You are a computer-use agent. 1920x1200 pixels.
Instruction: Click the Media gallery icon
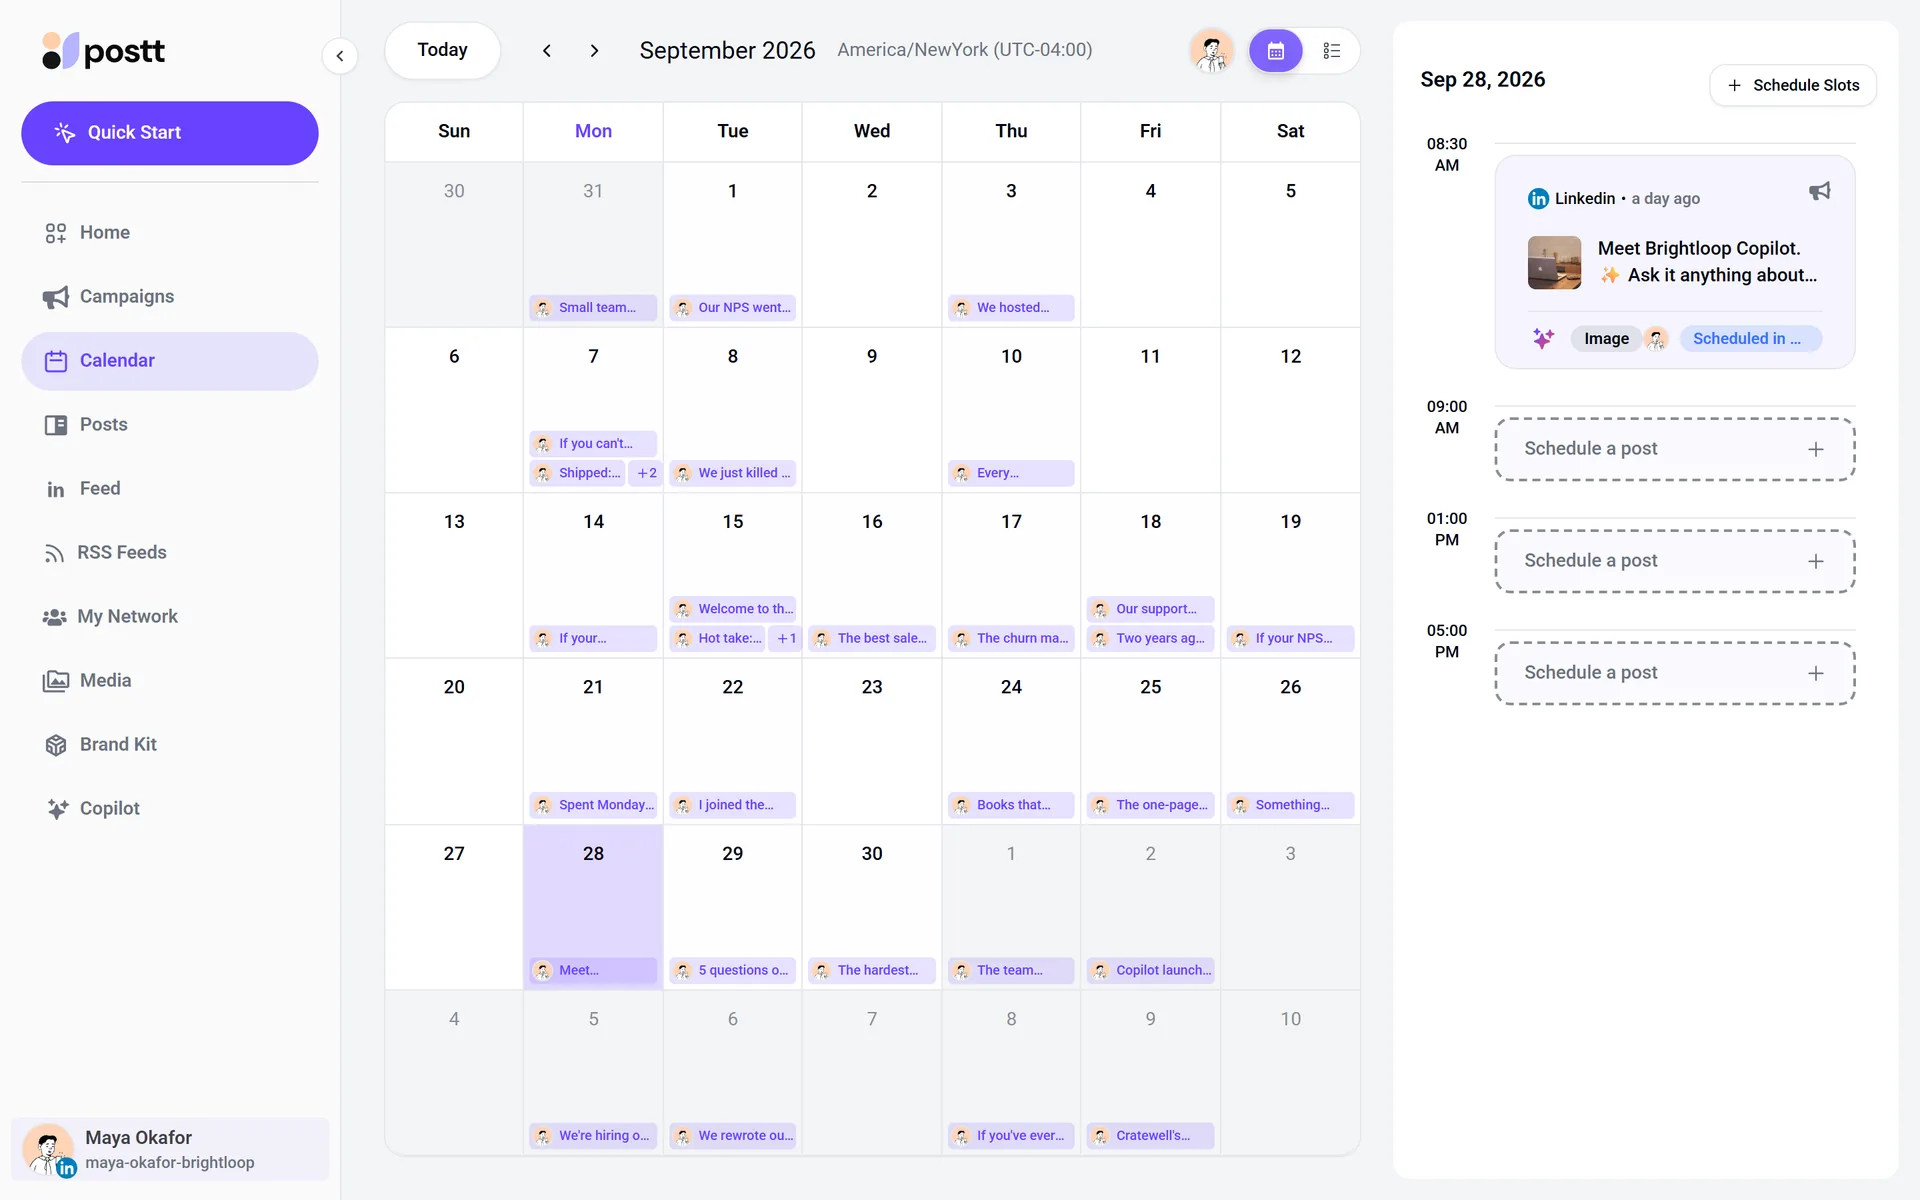click(55, 681)
